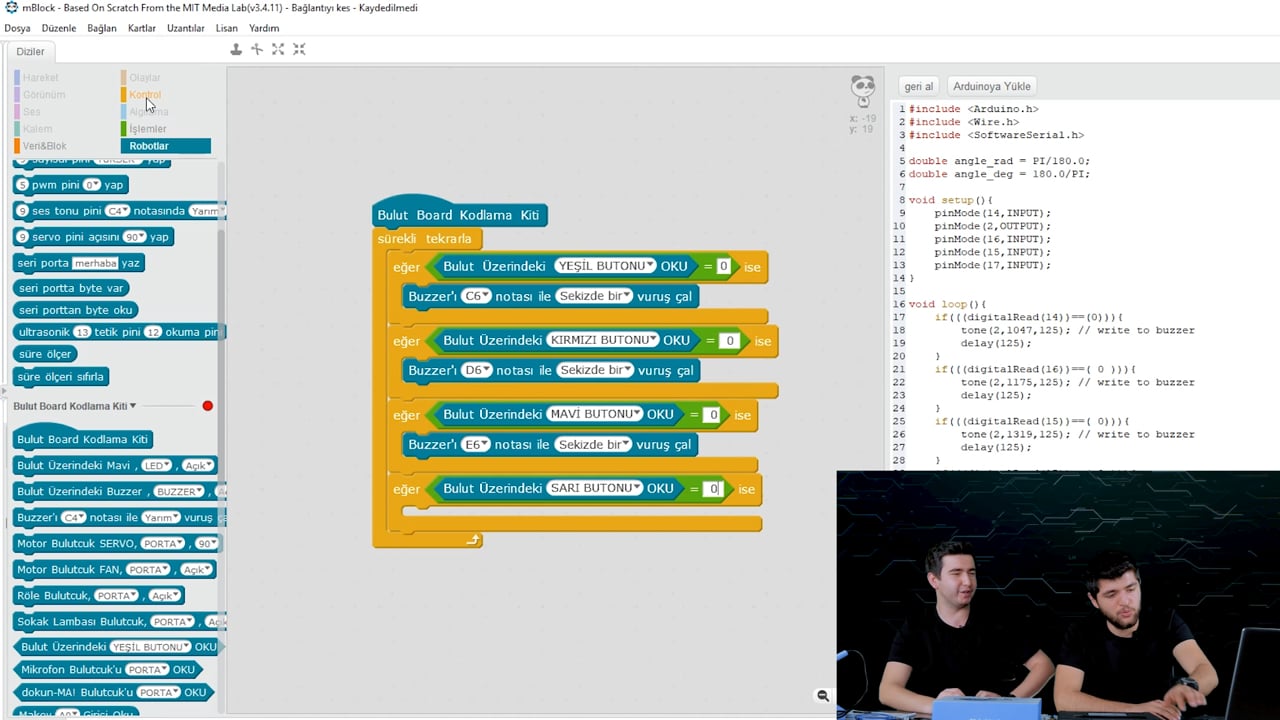Select the shrink sprite tool icon
The width and height of the screenshot is (1280, 720).
(x=299, y=49)
